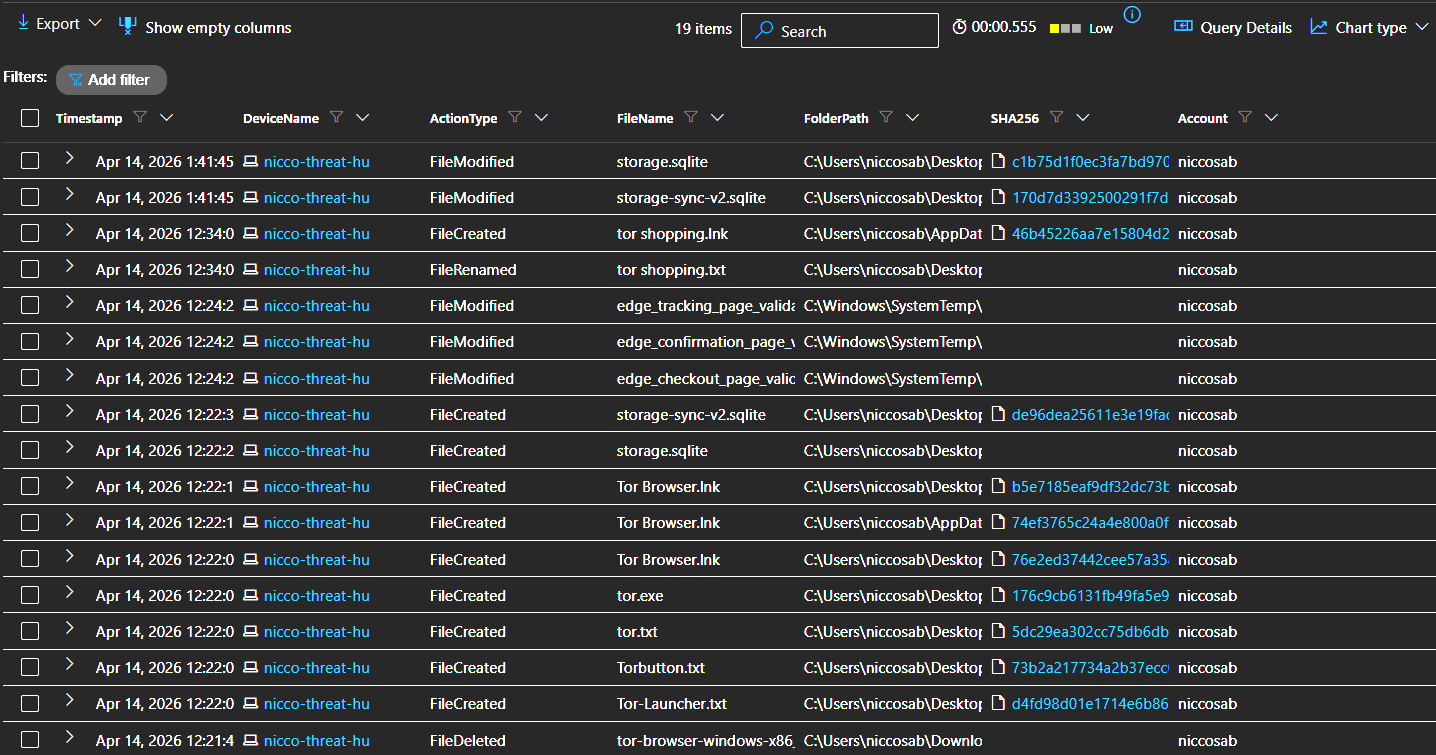Click the Export download icon
1436x755 pixels.
(22, 23)
